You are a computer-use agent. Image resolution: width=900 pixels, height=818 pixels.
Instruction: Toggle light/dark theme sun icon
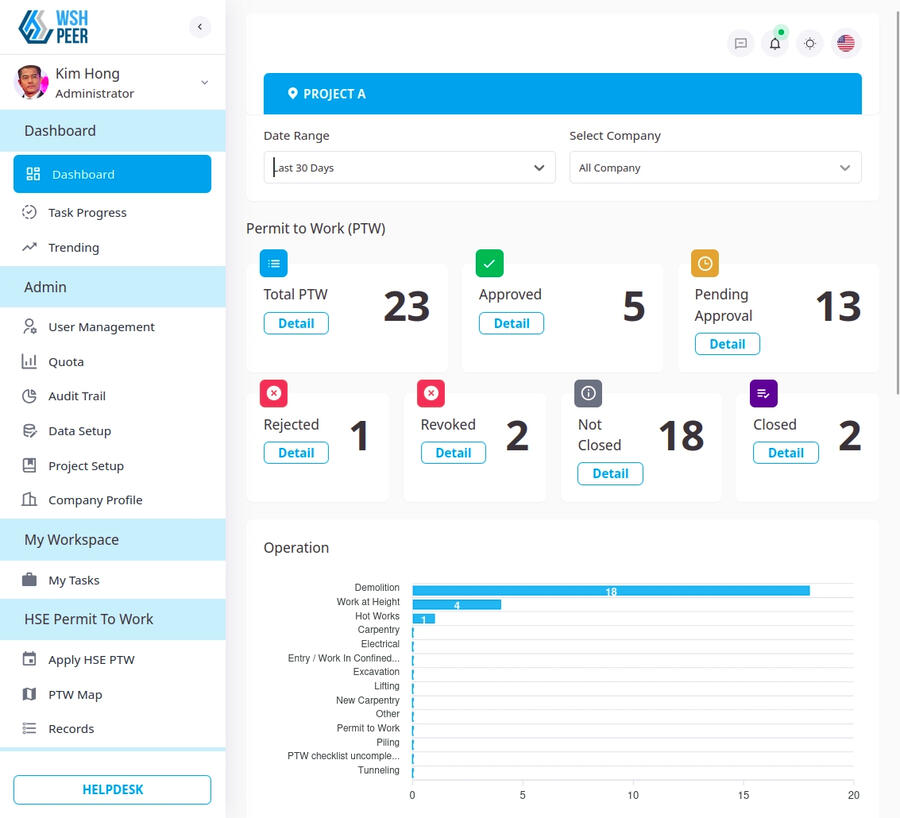(x=810, y=44)
